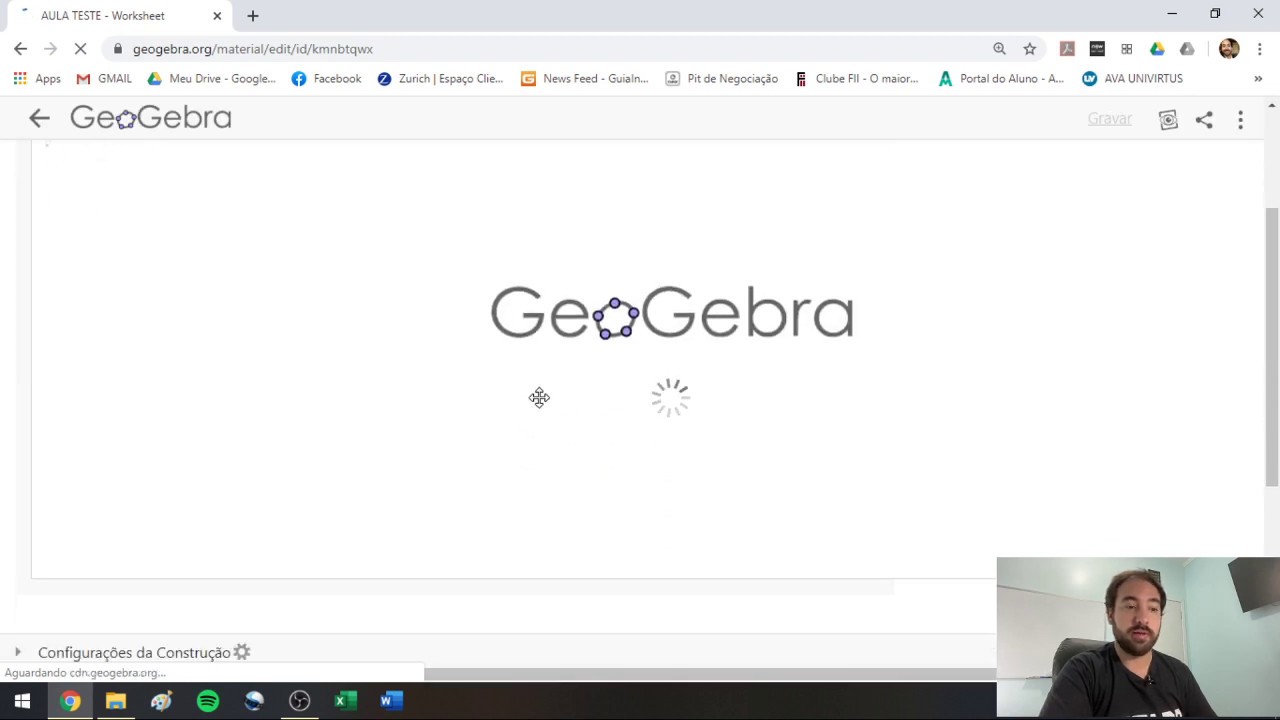Bookmark this page with the star icon
The width and height of the screenshot is (1280, 720).
pos(1029,48)
